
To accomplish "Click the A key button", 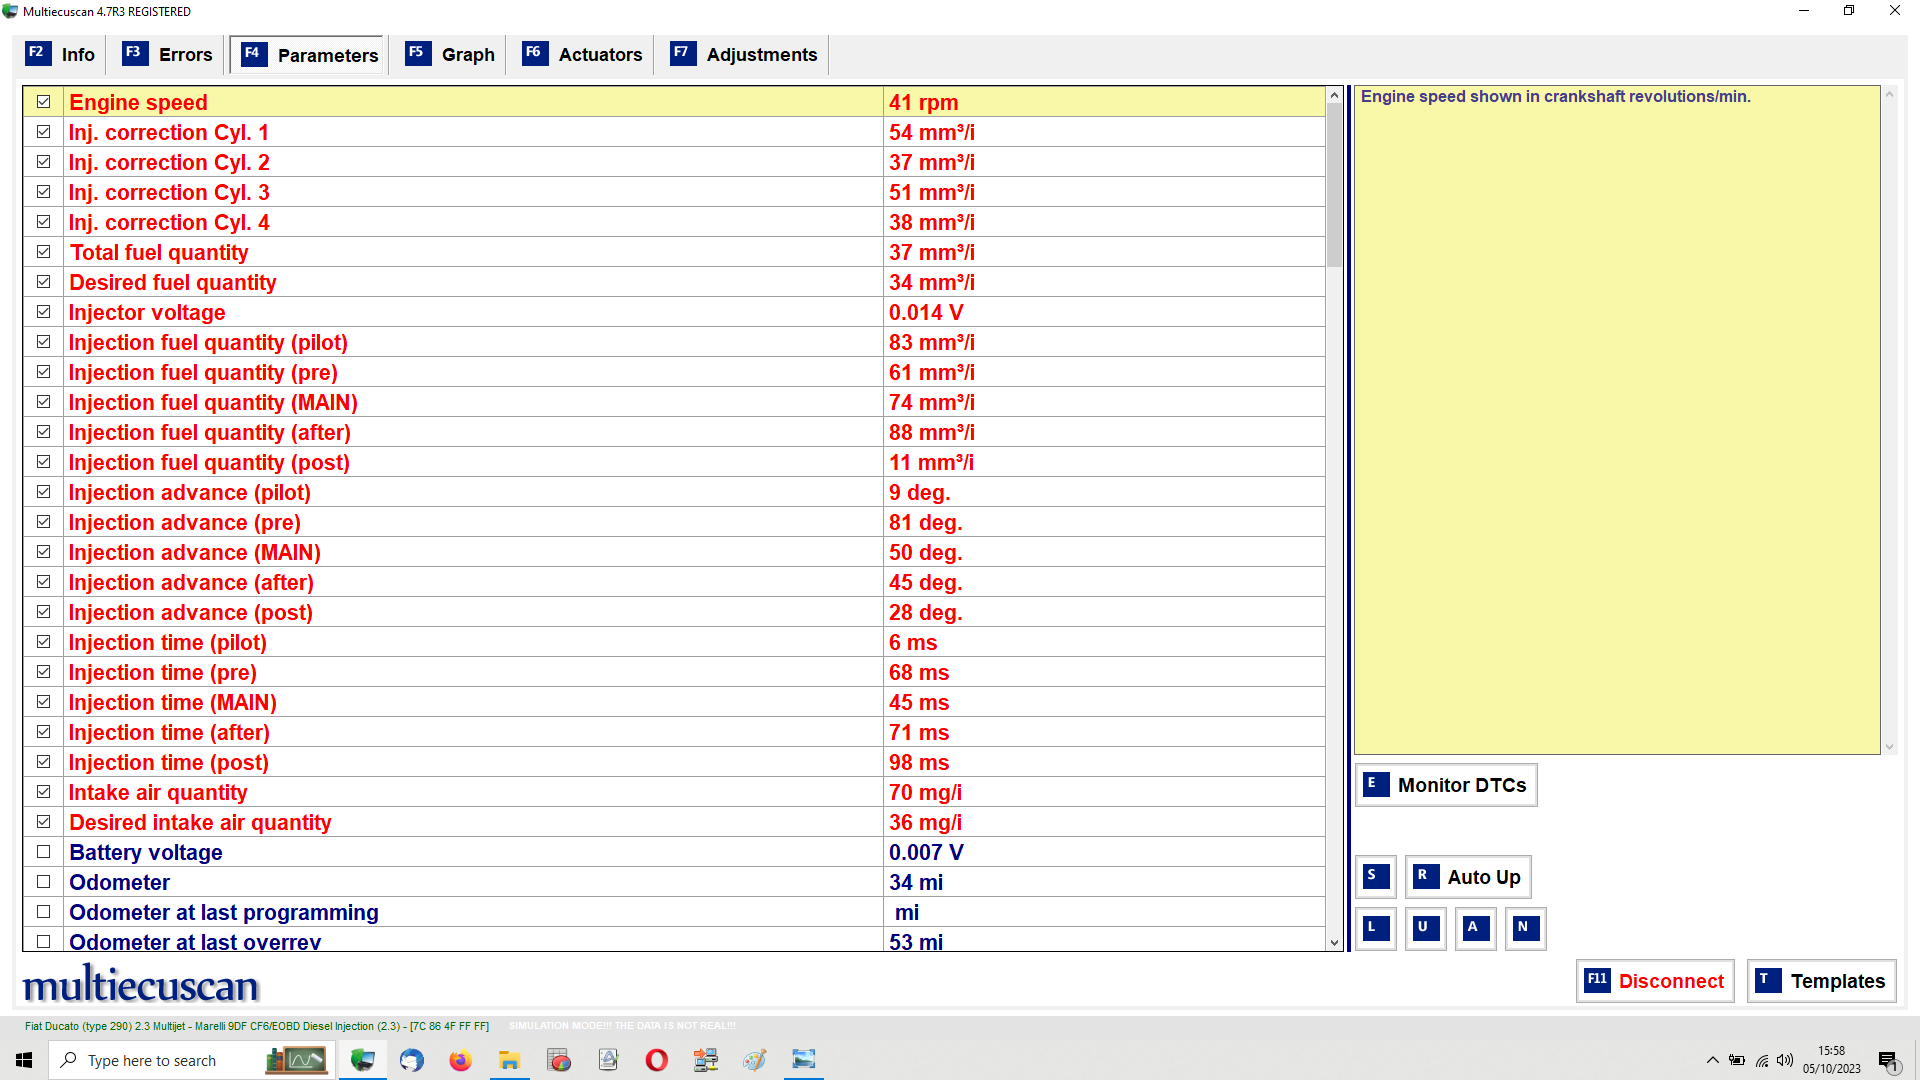I will click(1475, 929).
